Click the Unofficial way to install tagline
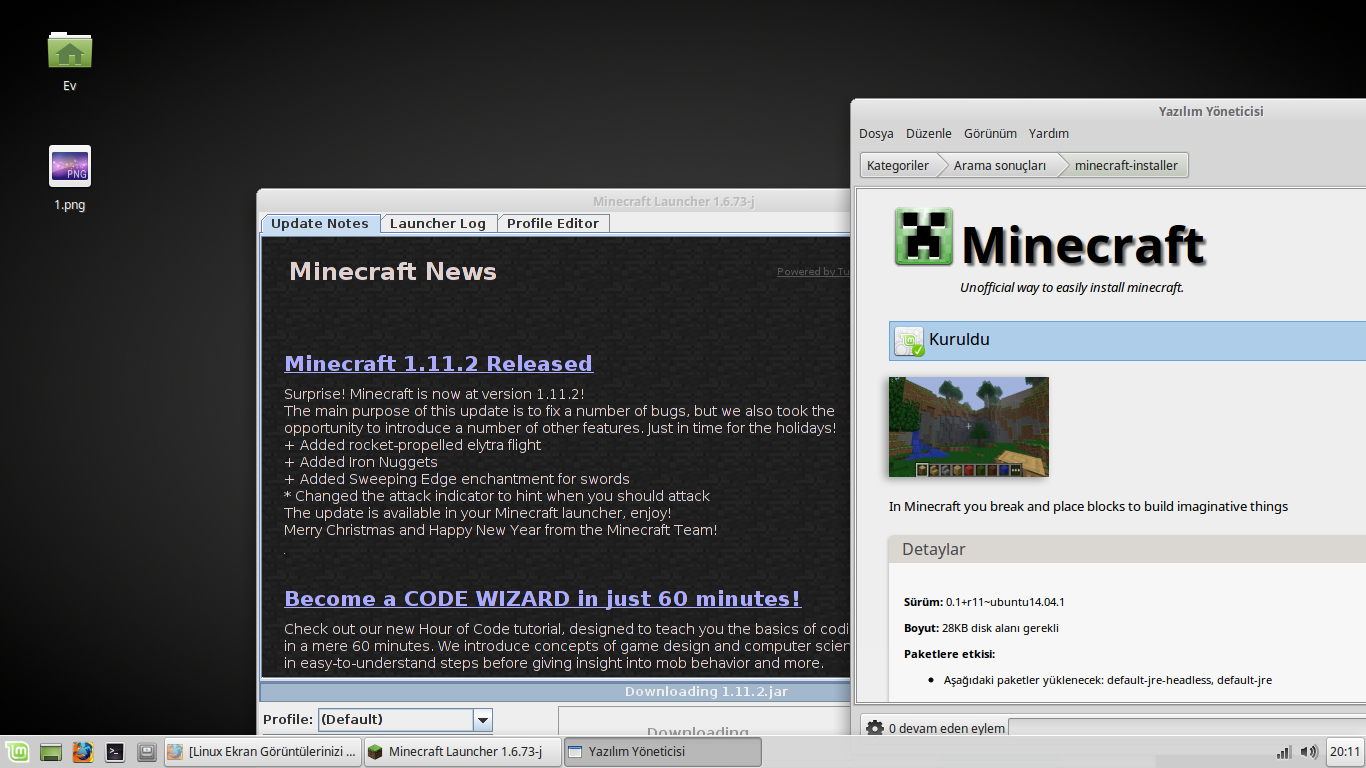 coord(1072,287)
